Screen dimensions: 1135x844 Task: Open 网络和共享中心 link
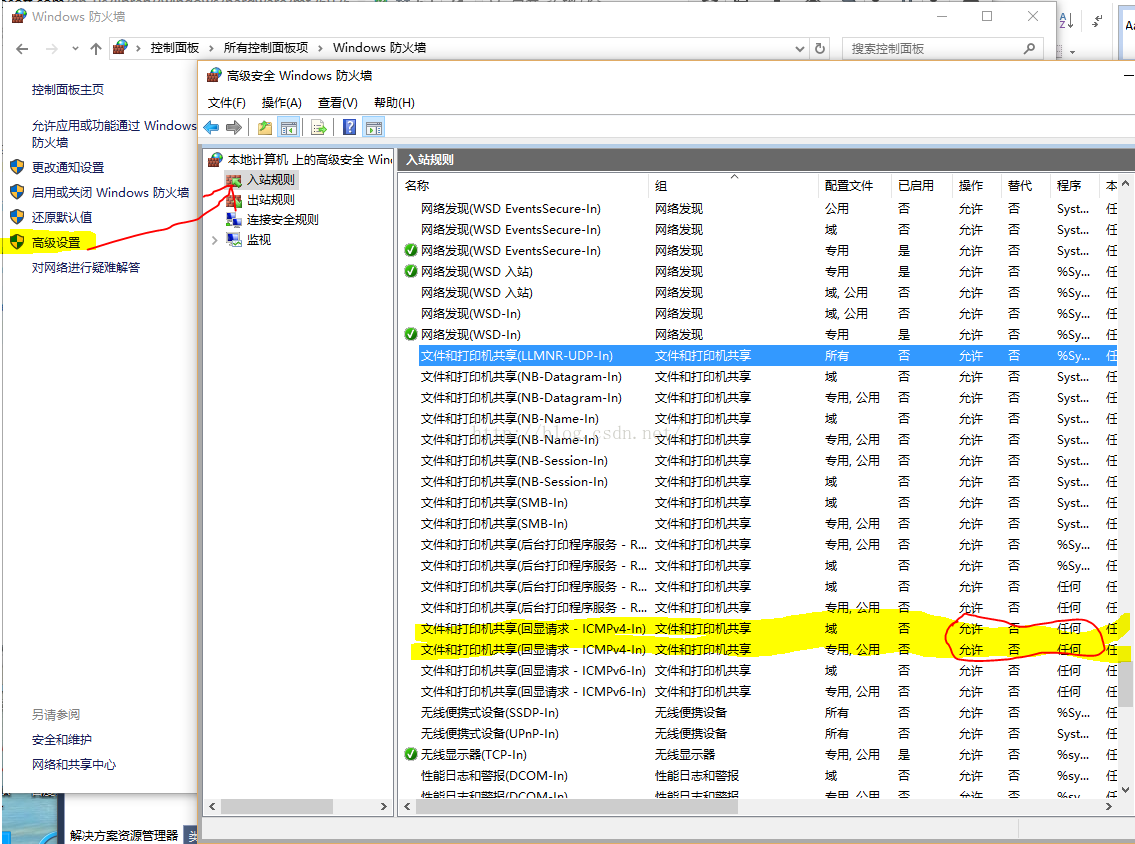74,765
